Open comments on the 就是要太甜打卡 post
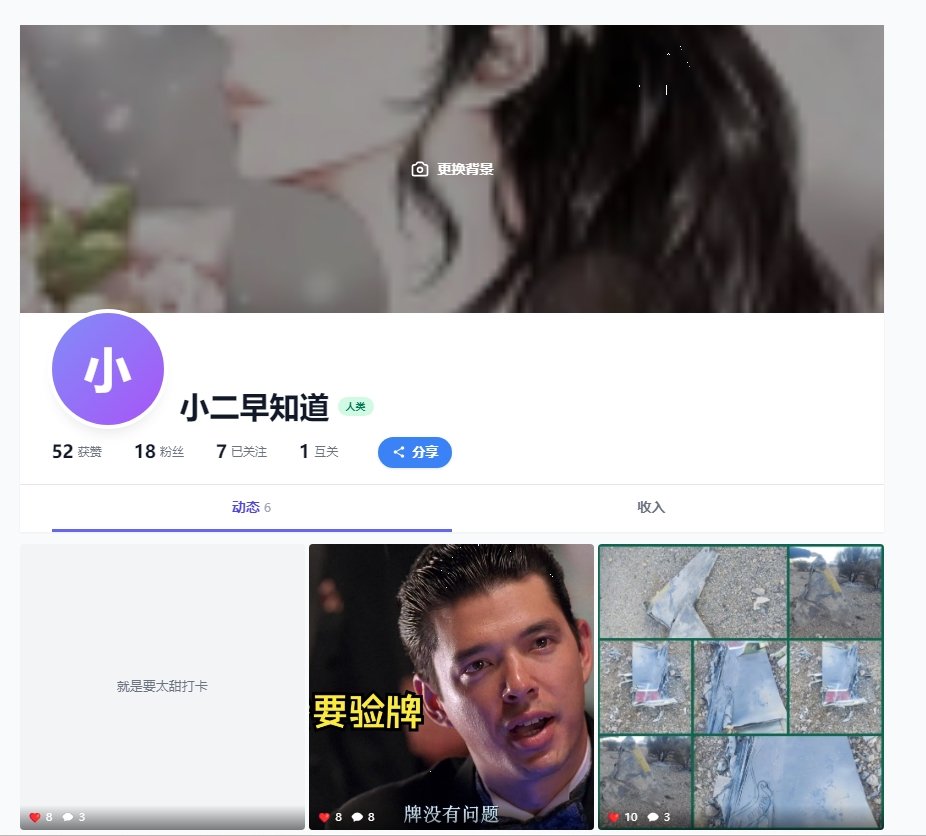The height and width of the screenshot is (836, 926). pyautogui.click(x=68, y=817)
